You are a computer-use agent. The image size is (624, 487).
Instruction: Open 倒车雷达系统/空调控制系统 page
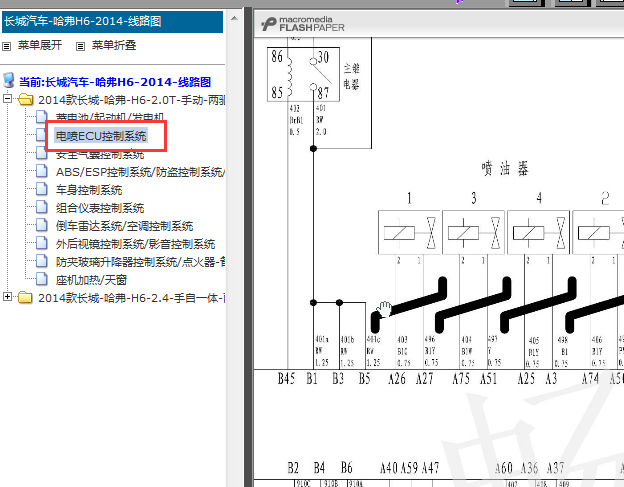pyautogui.click(x=124, y=226)
